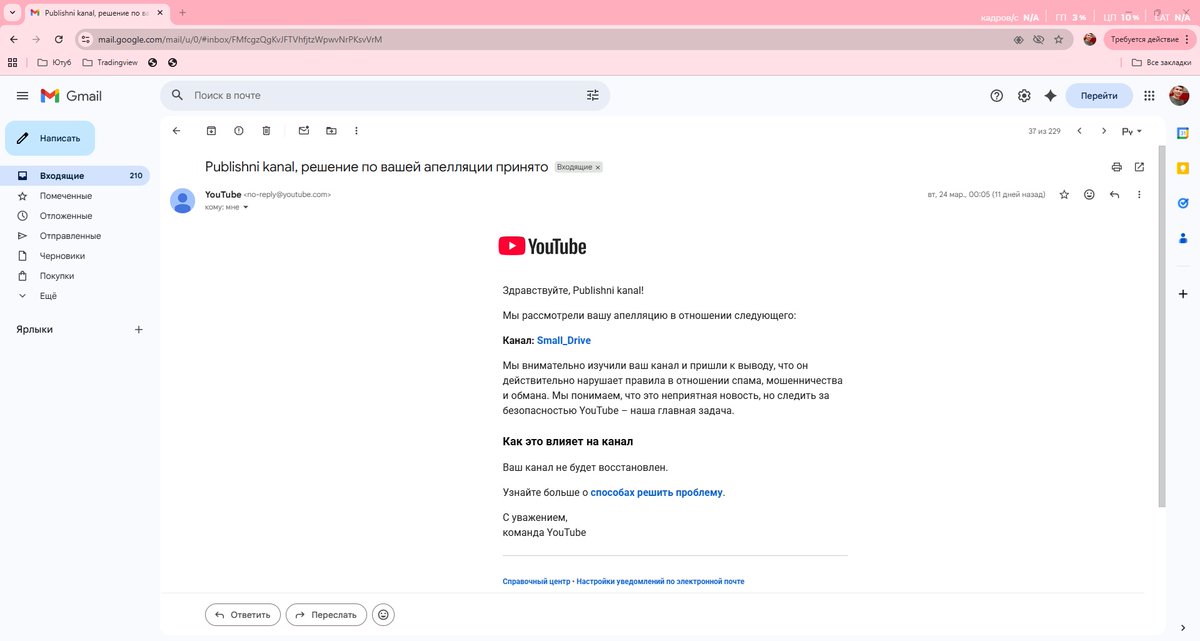Open Справочный центр link

(536, 581)
